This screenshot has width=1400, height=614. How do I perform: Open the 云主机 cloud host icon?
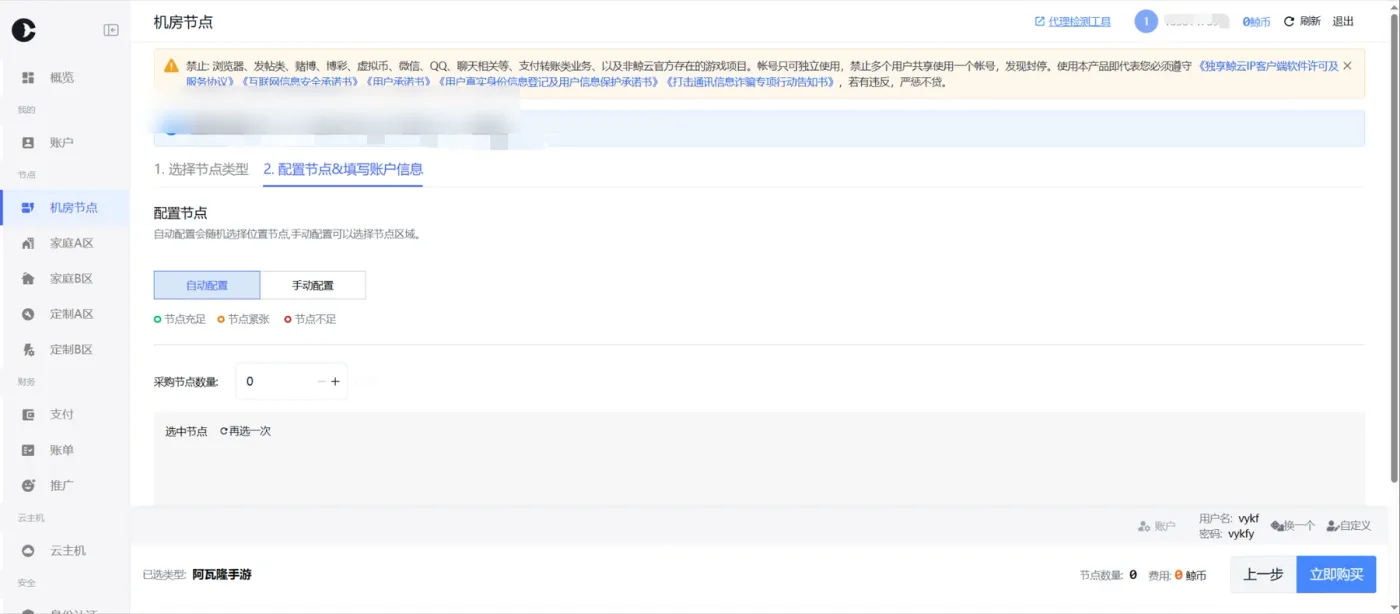click(28, 550)
